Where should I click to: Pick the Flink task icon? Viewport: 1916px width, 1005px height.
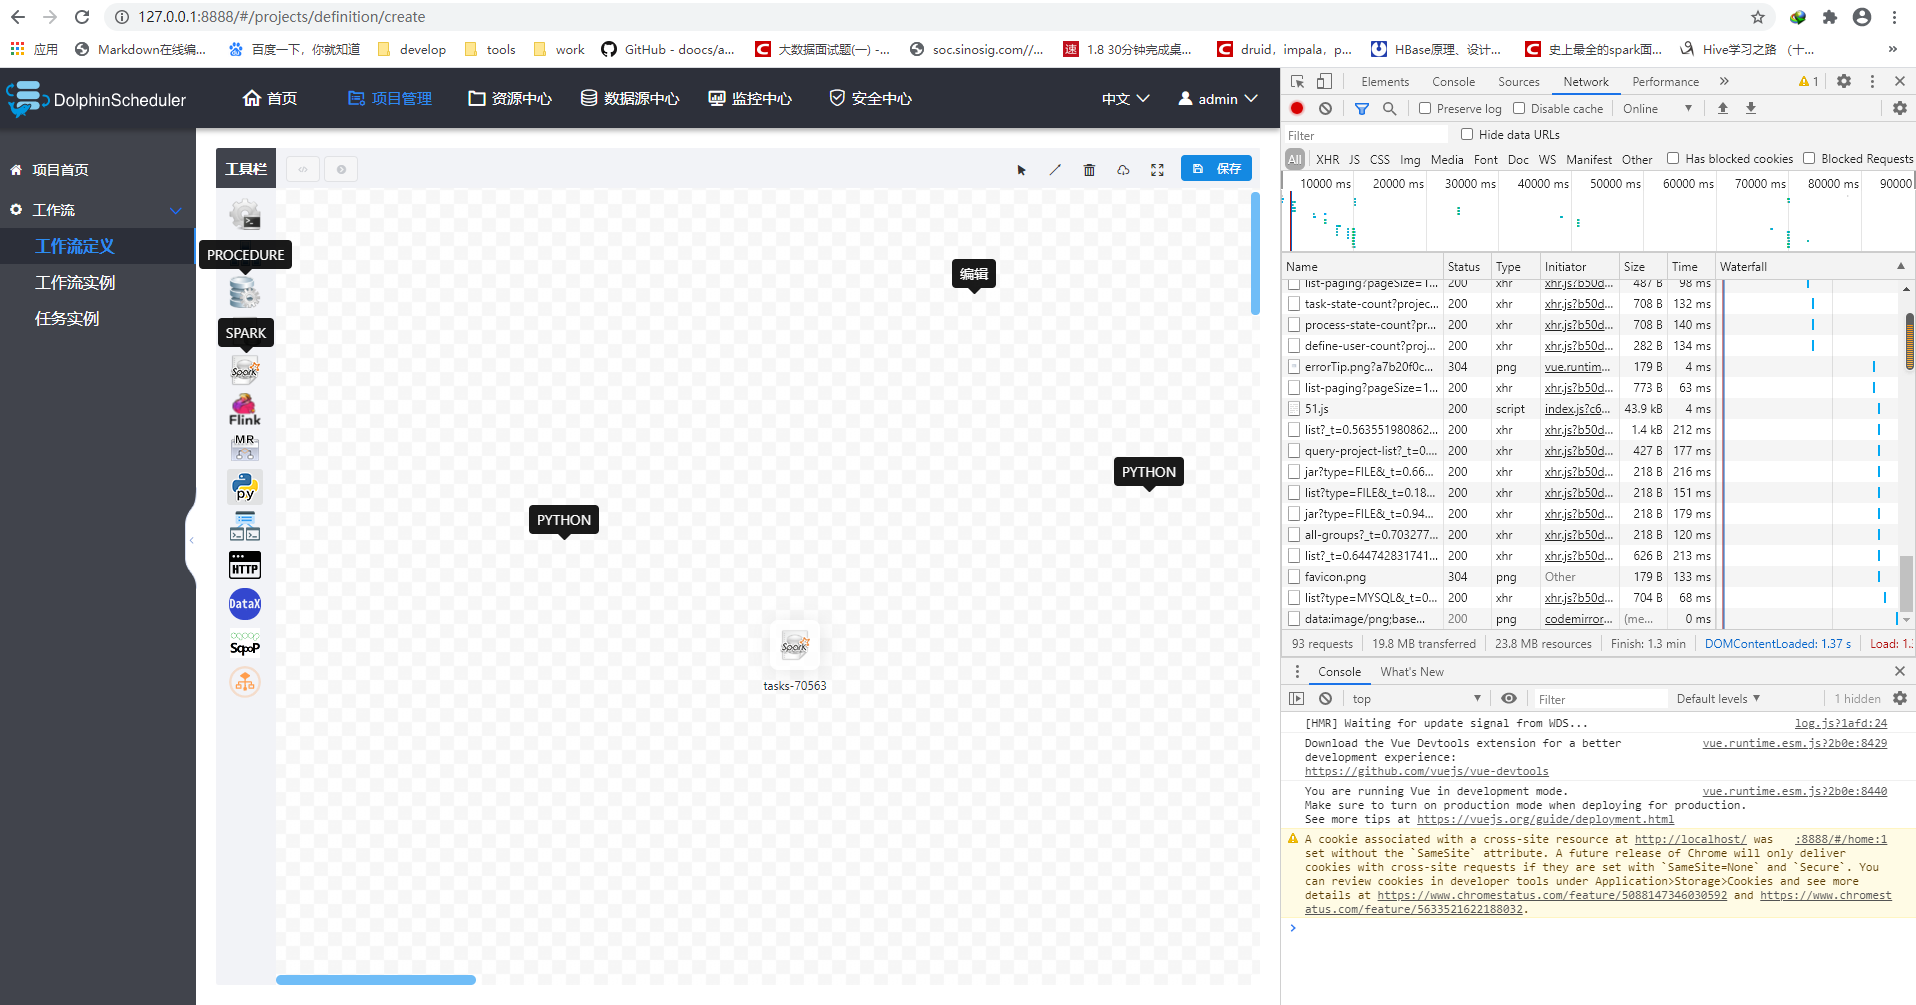tap(245, 410)
